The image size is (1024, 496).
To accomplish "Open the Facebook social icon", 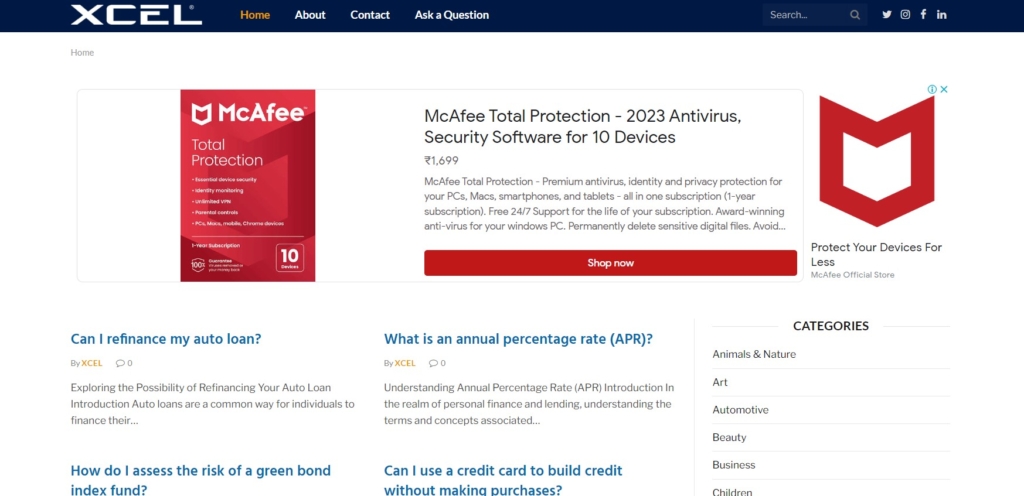I will [923, 14].
